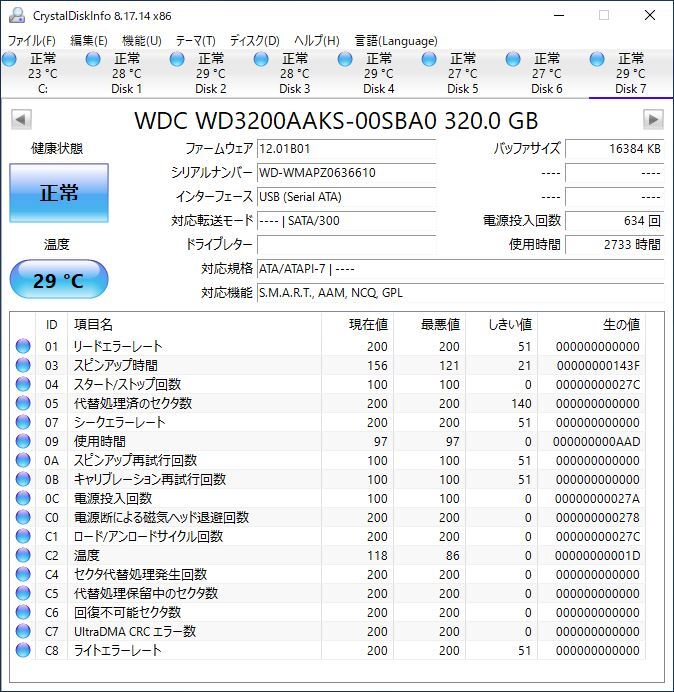
Task: Click status orb of attribute 03 row
Action: 23,365
